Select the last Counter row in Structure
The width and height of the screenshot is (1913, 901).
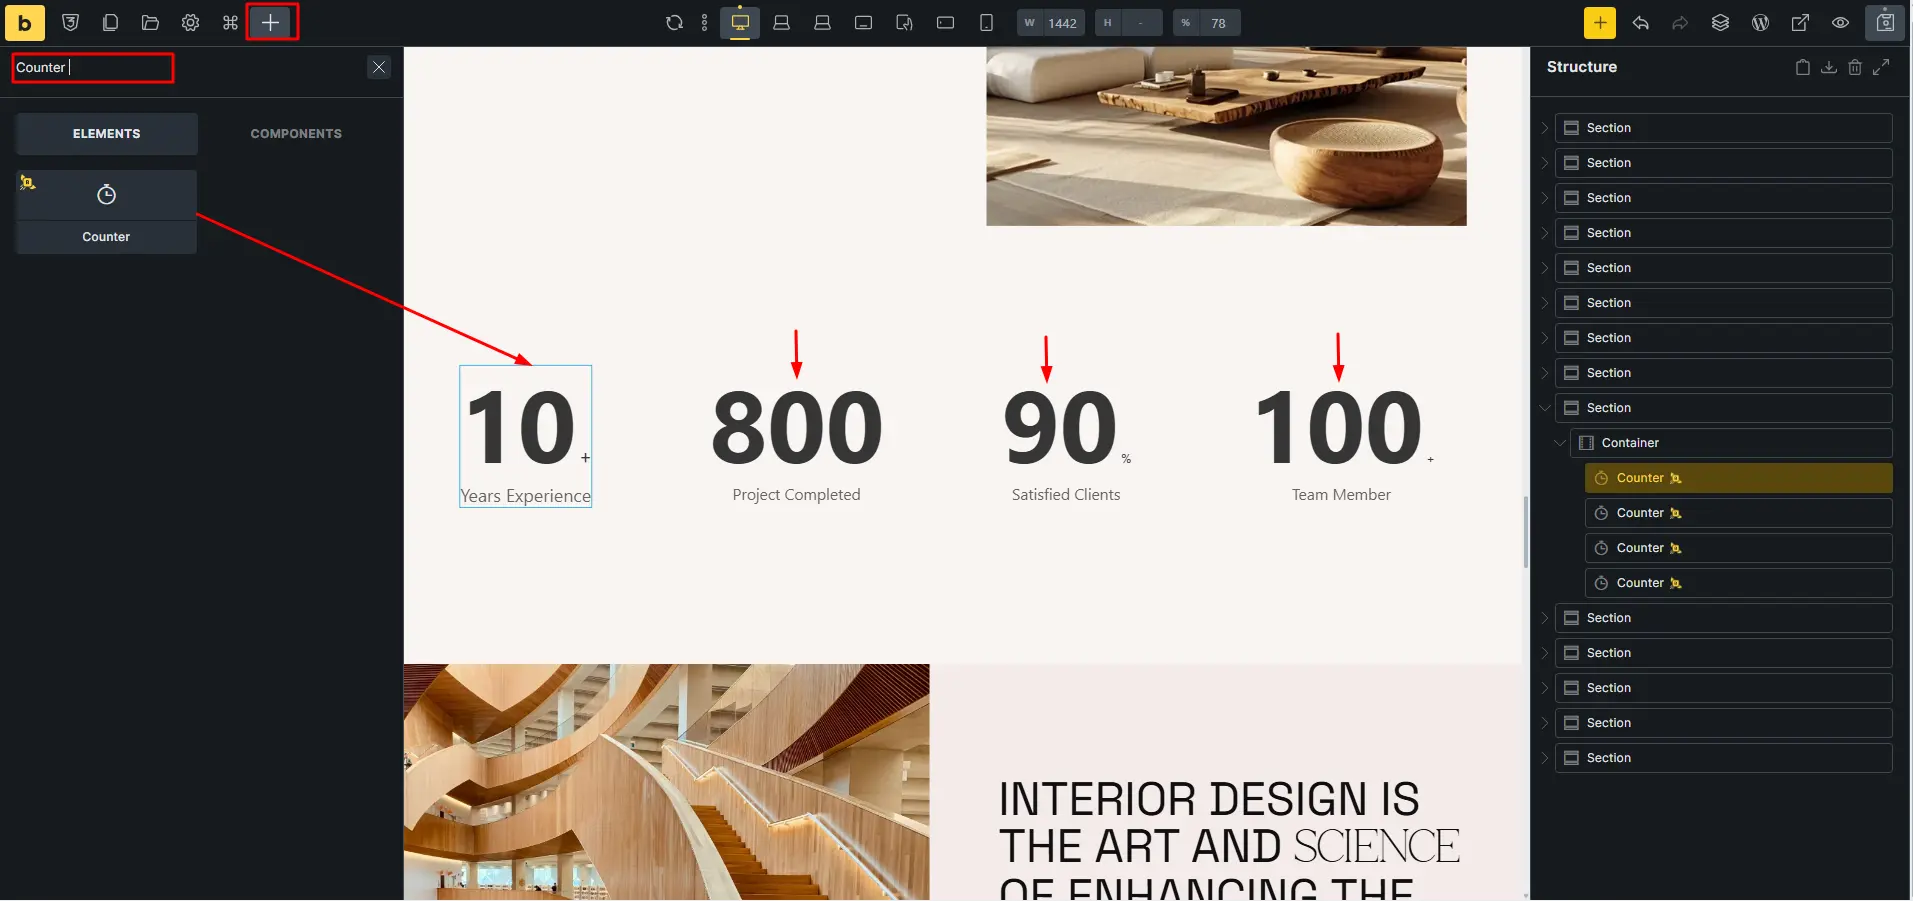tap(1739, 583)
